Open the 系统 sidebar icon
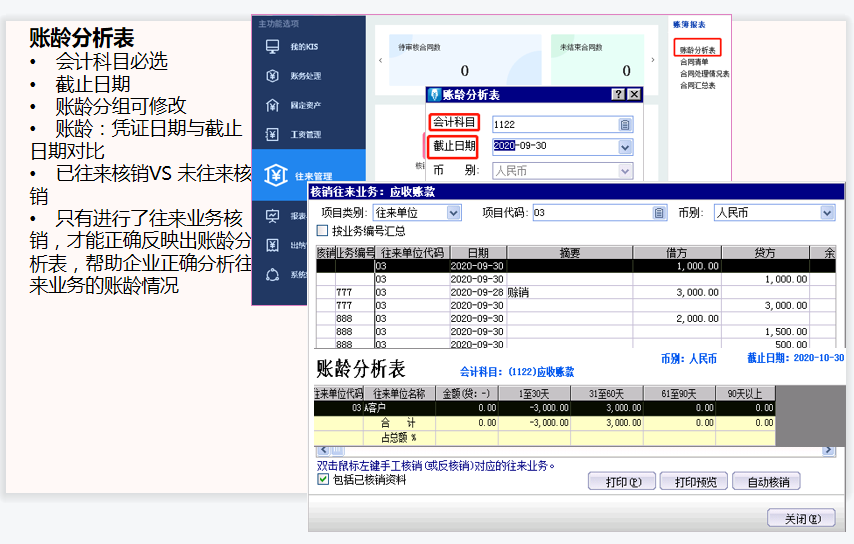The image size is (854, 544). pyautogui.click(x=272, y=275)
